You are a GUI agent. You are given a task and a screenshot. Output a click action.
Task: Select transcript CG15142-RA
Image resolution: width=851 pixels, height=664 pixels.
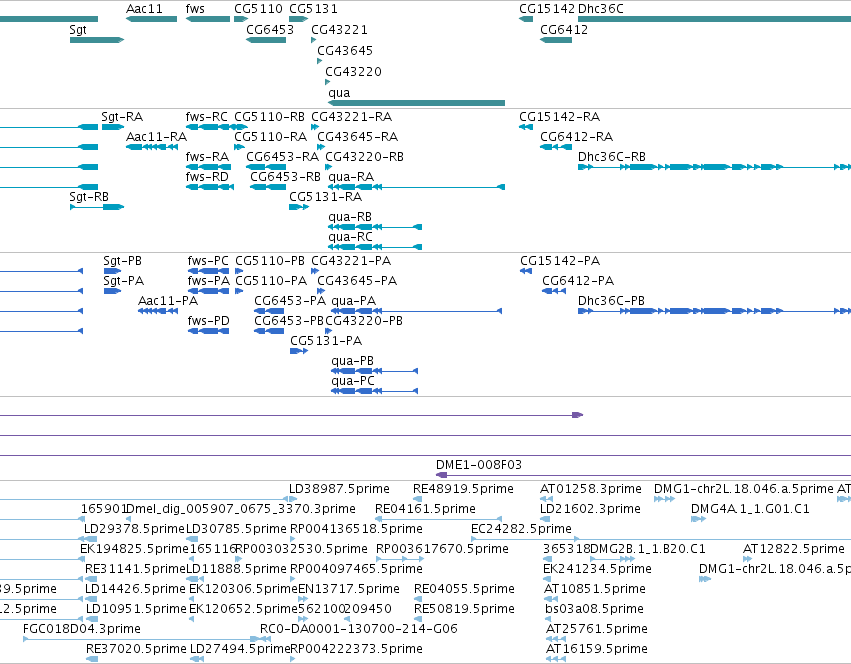[525, 127]
